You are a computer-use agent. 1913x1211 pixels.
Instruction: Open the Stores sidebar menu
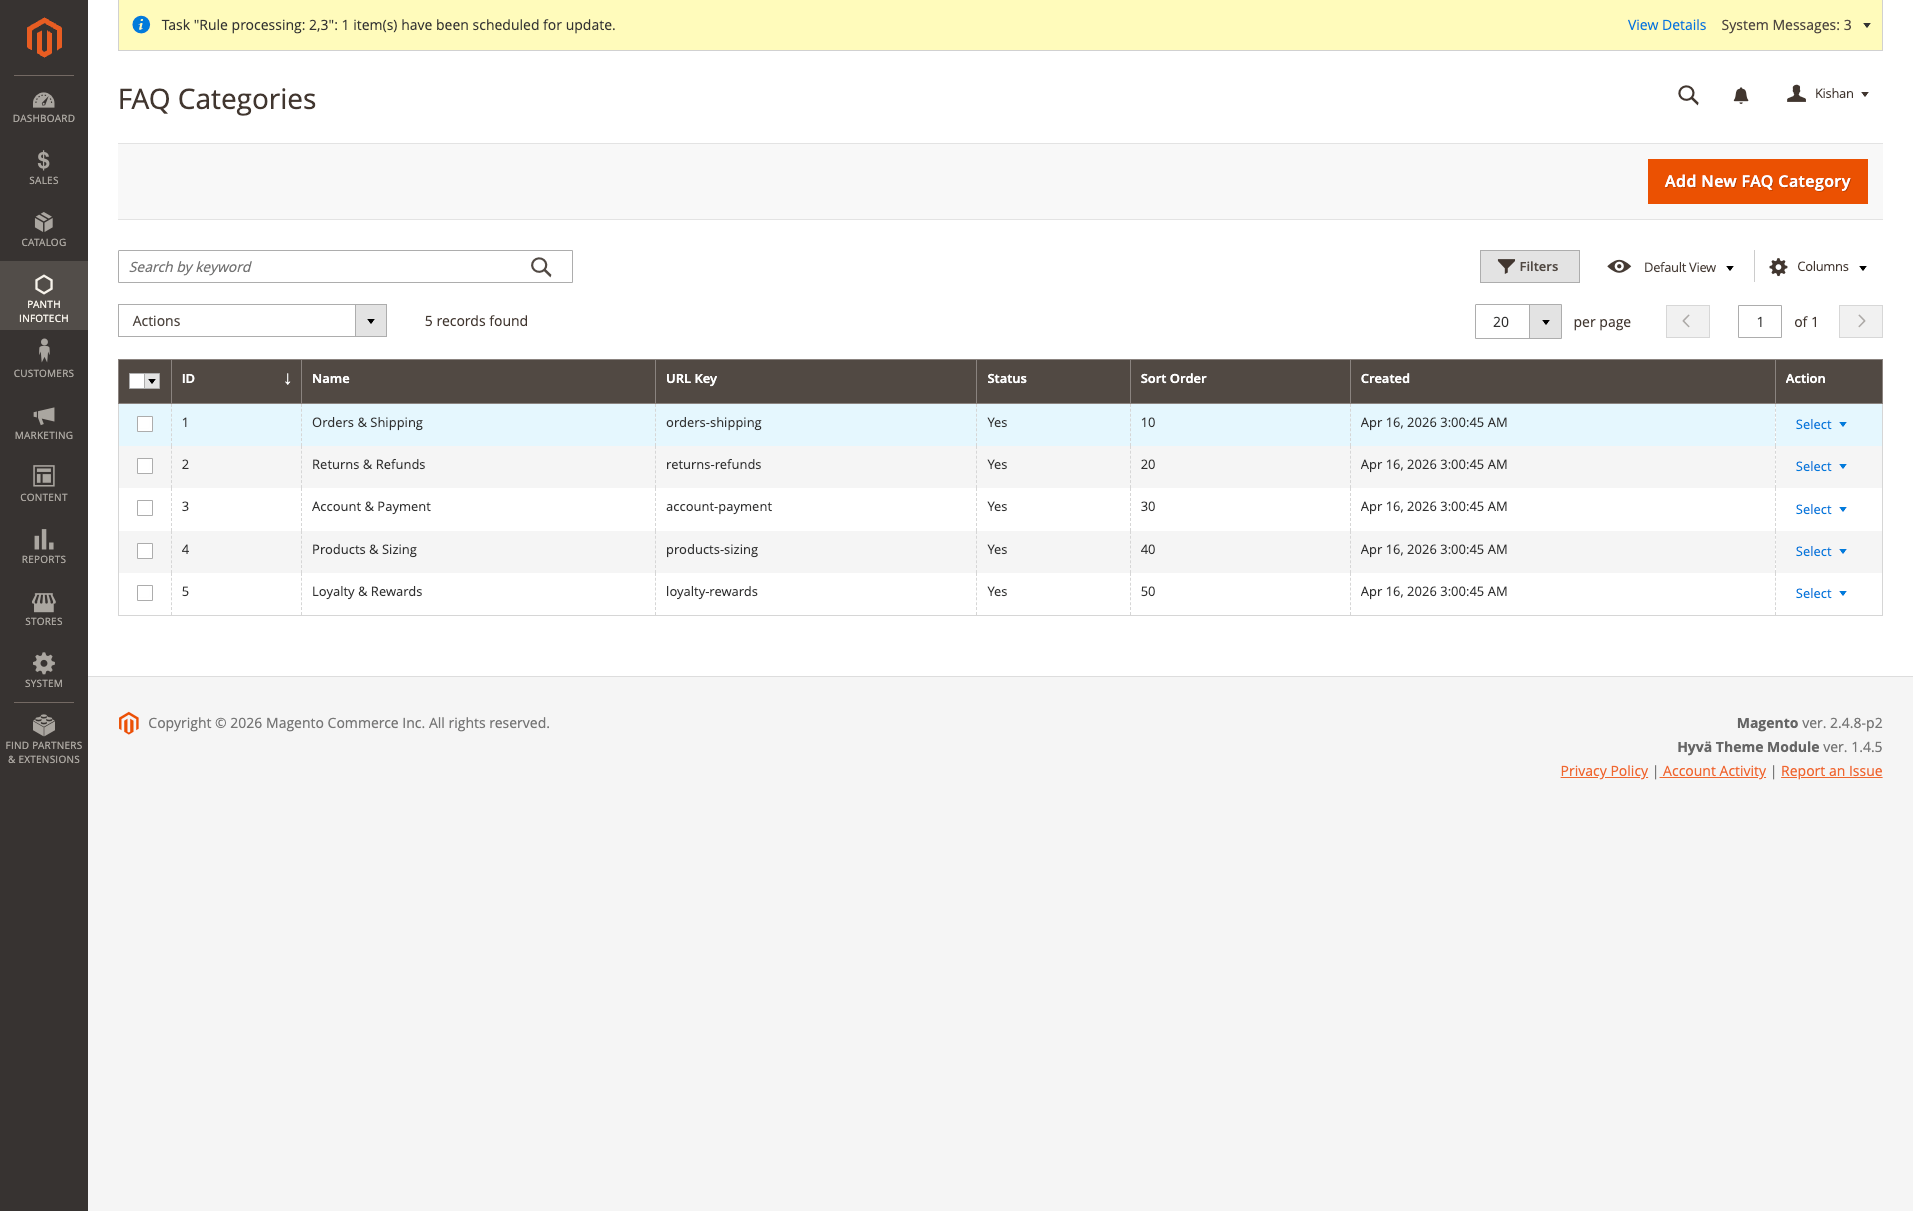click(43, 607)
